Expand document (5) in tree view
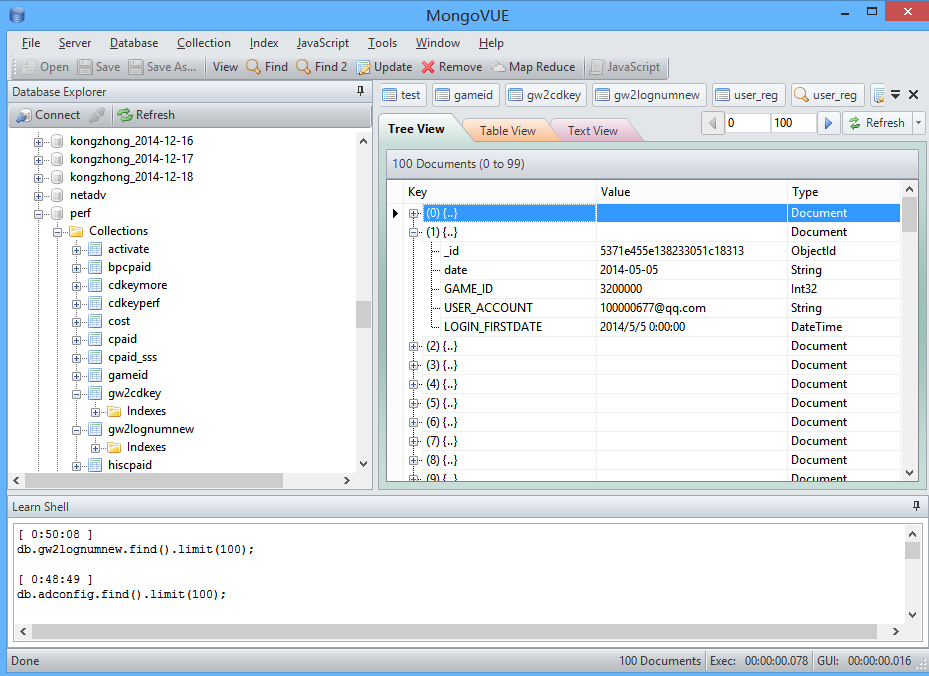Viewport: 929px width, 676px height. coord(414,404)
